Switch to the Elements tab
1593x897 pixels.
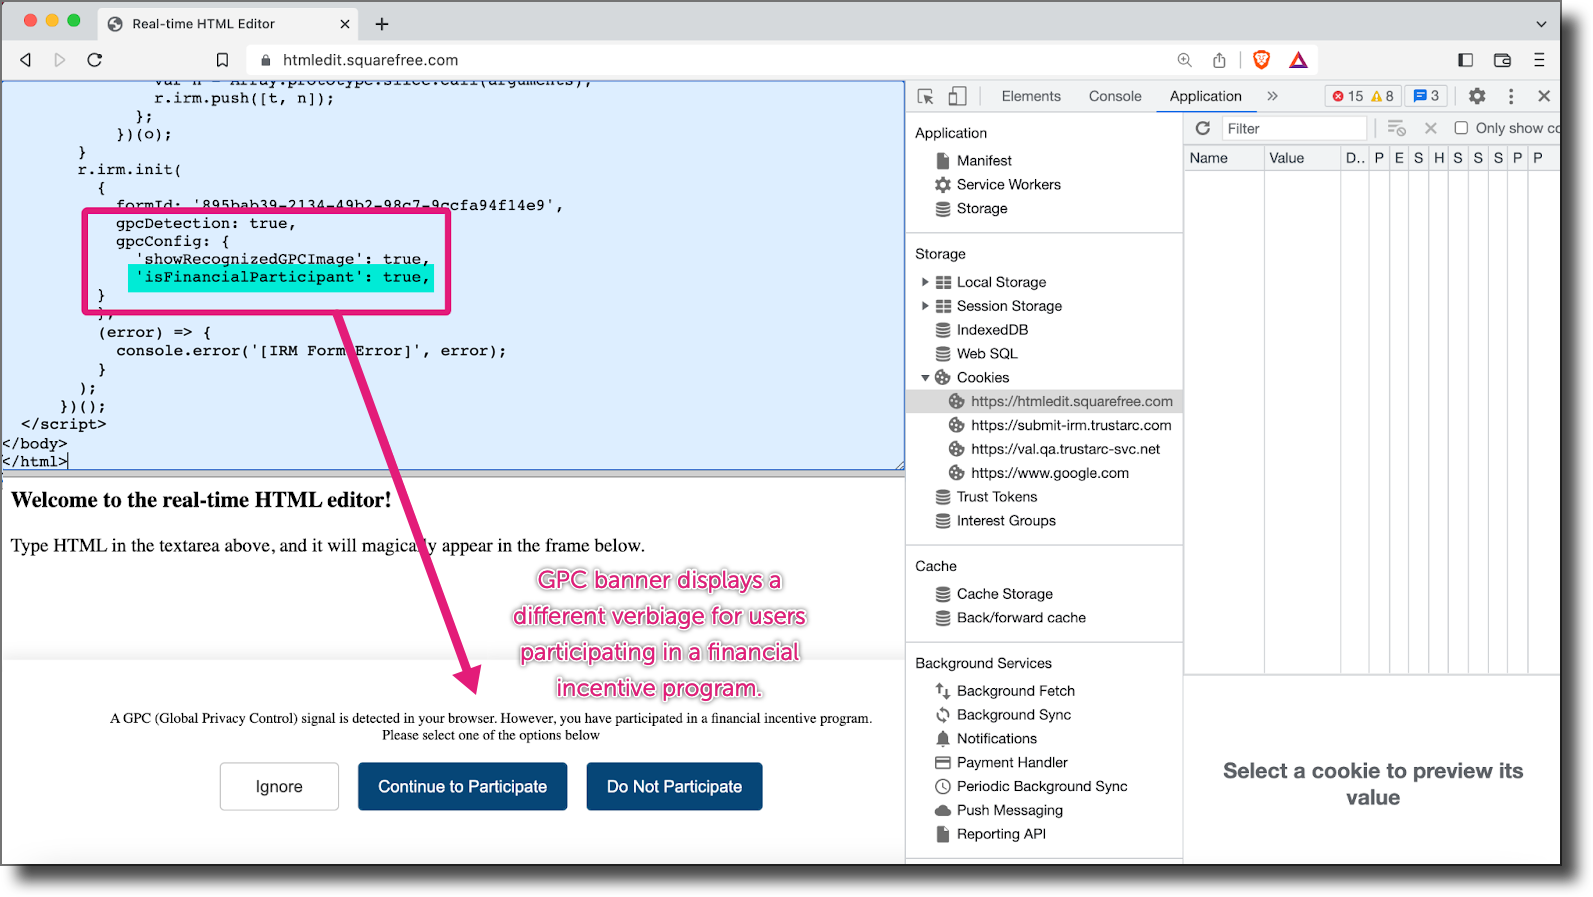[x=1031, y=96]
